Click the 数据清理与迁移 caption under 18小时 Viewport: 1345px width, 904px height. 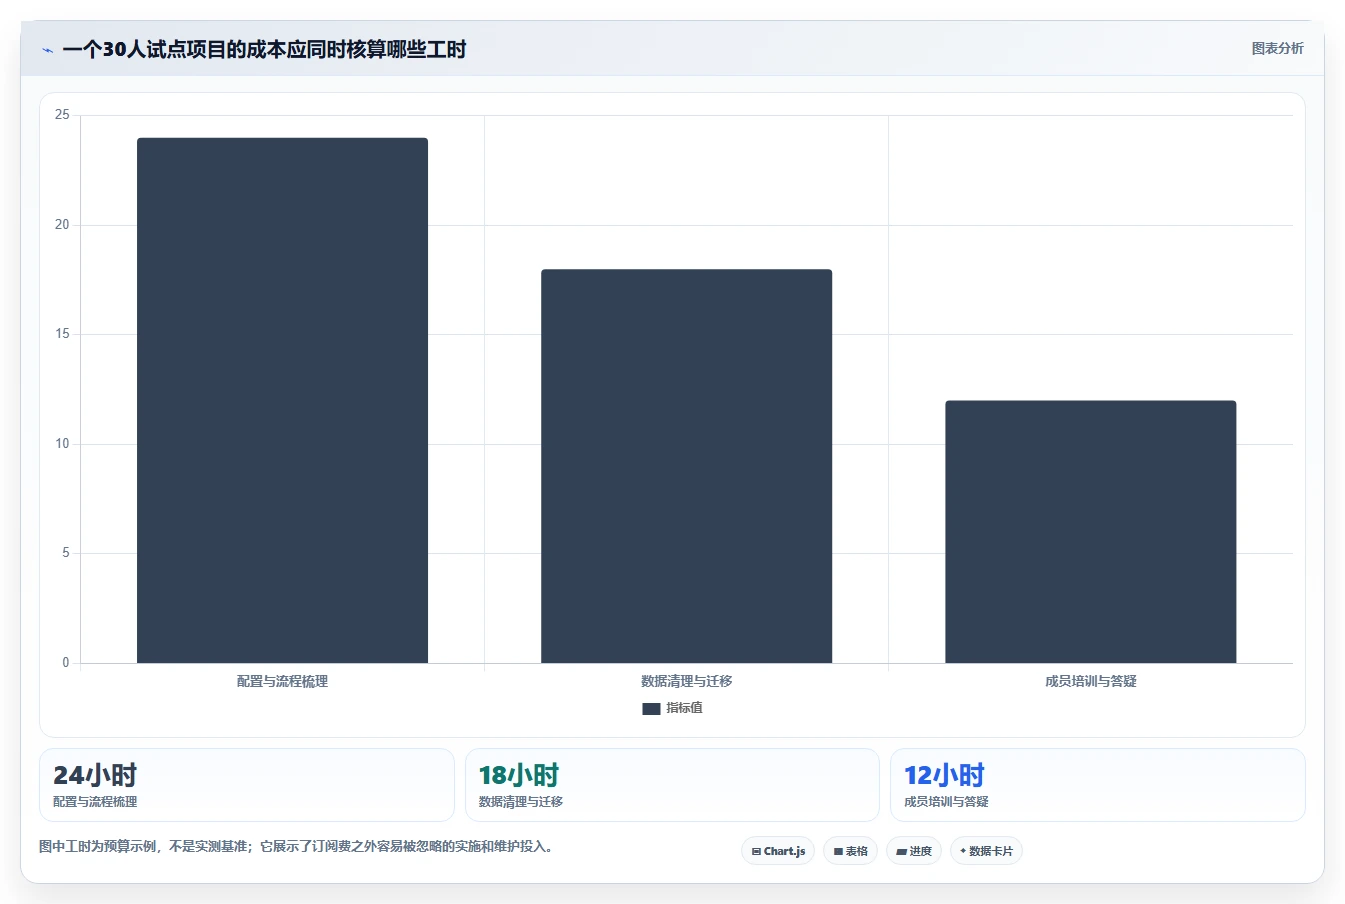[x=521, y=802]
